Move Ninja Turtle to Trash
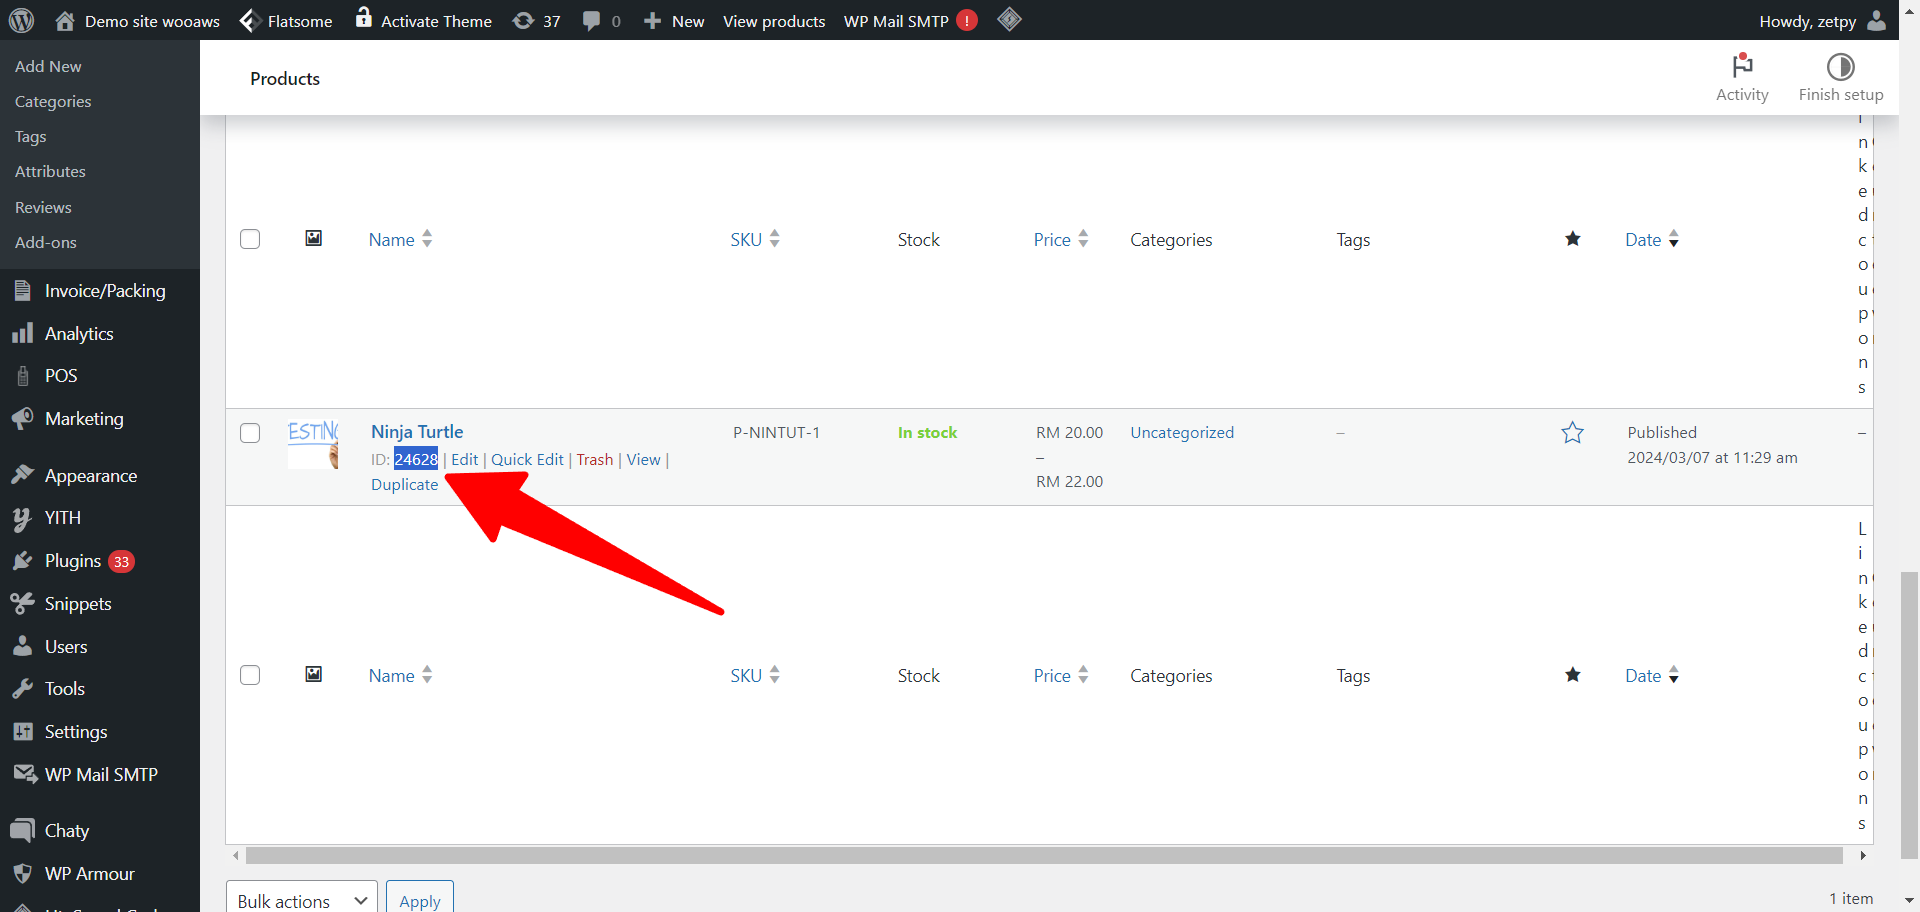Viewport: 1920px width, 912px height. 595,459
